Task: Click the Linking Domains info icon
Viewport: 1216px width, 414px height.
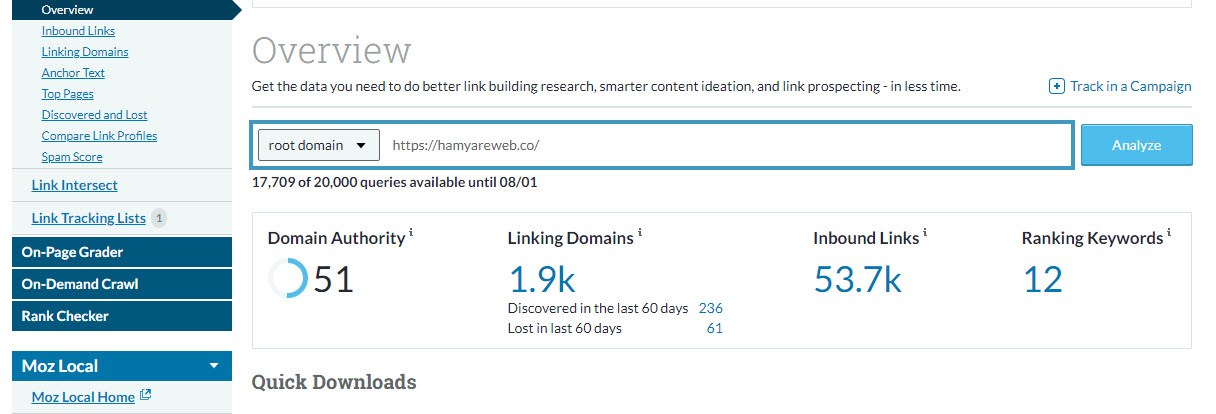Action: pyautogui.click(x=640, y=232)
